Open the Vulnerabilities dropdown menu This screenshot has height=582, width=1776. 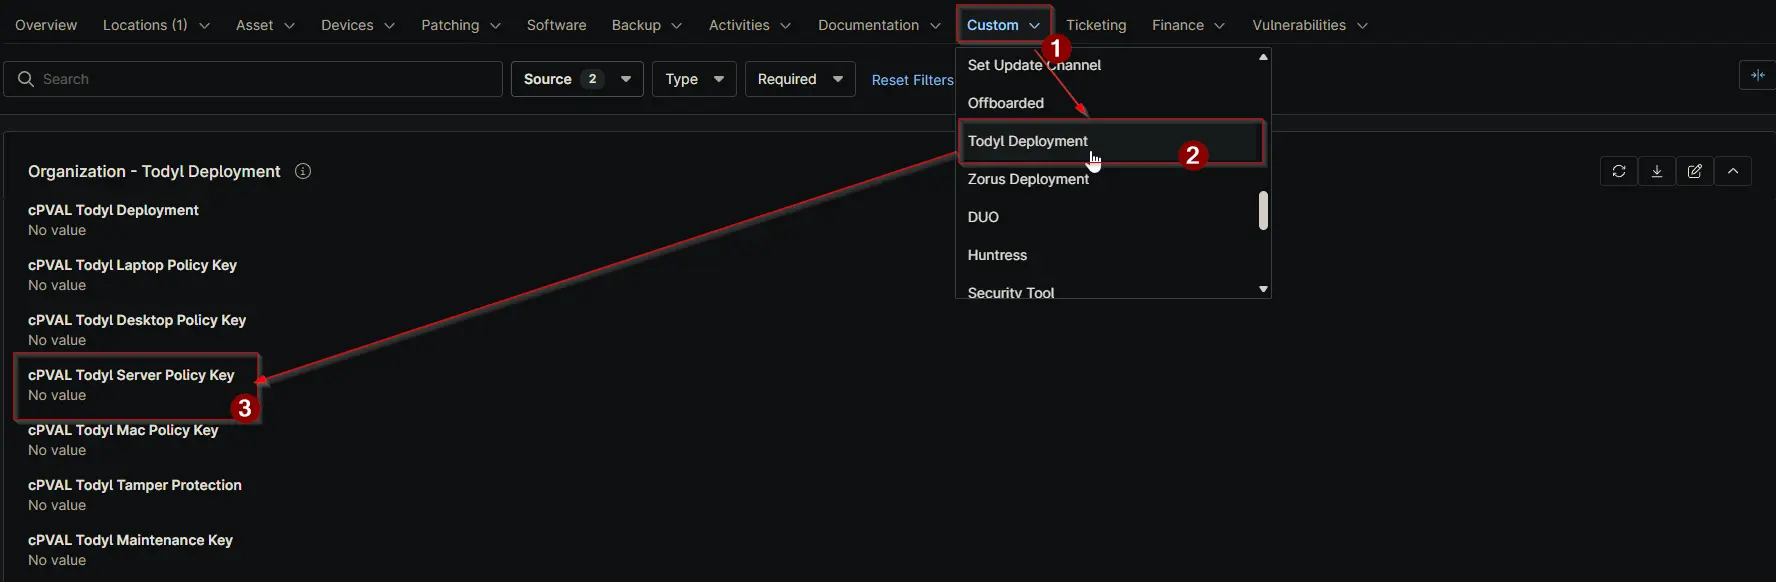(x=1310, y=25)
